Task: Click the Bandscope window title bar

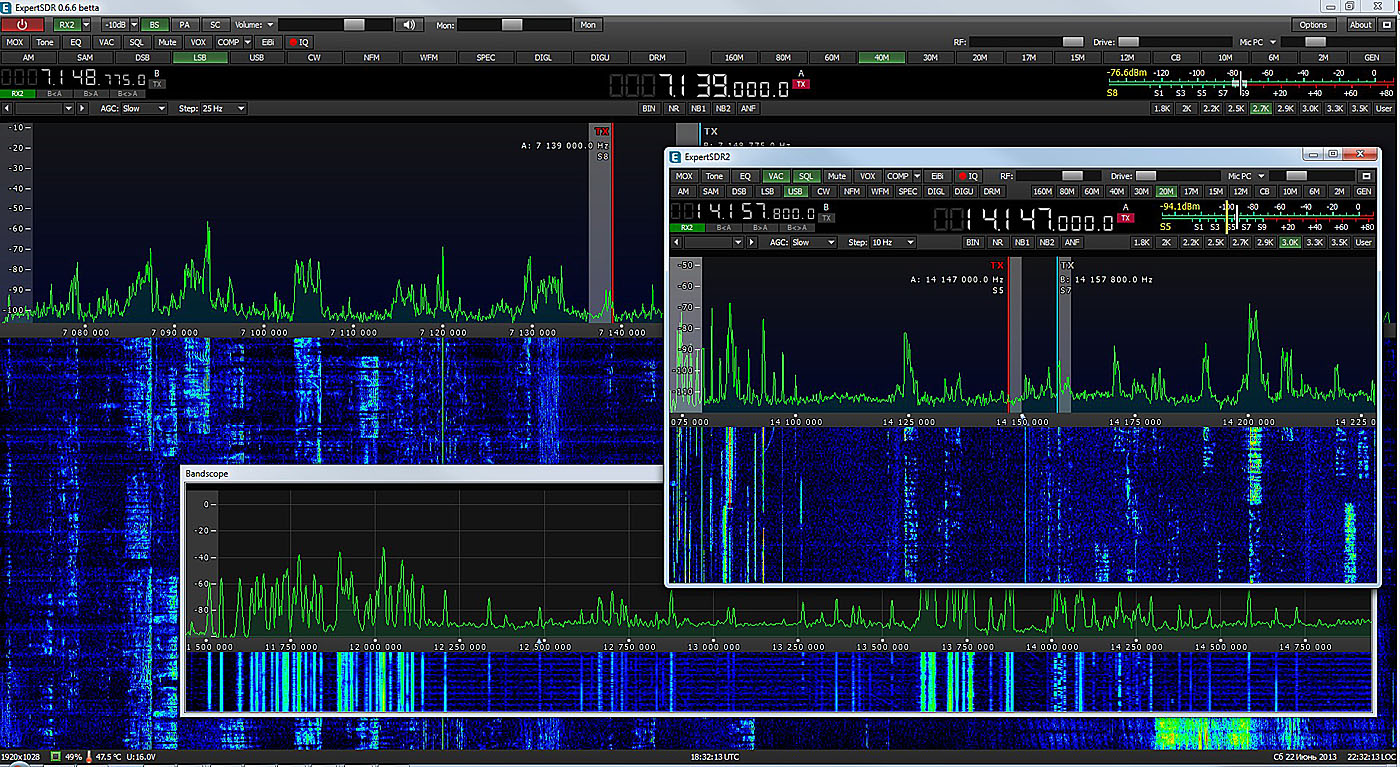Action: [x=424, y=473]
